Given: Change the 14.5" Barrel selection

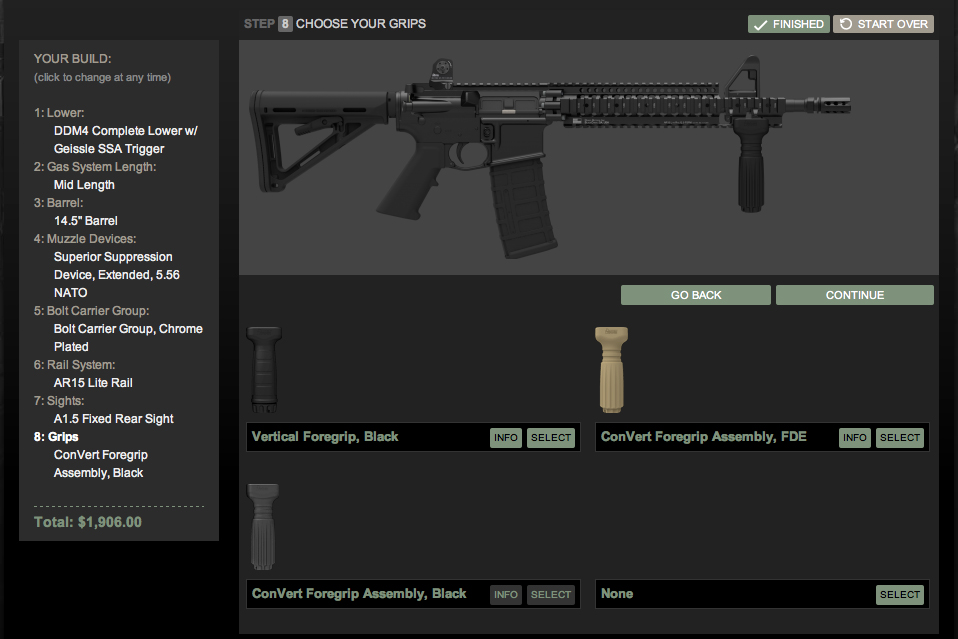Looking at the screenshot, I should (86, 221).
